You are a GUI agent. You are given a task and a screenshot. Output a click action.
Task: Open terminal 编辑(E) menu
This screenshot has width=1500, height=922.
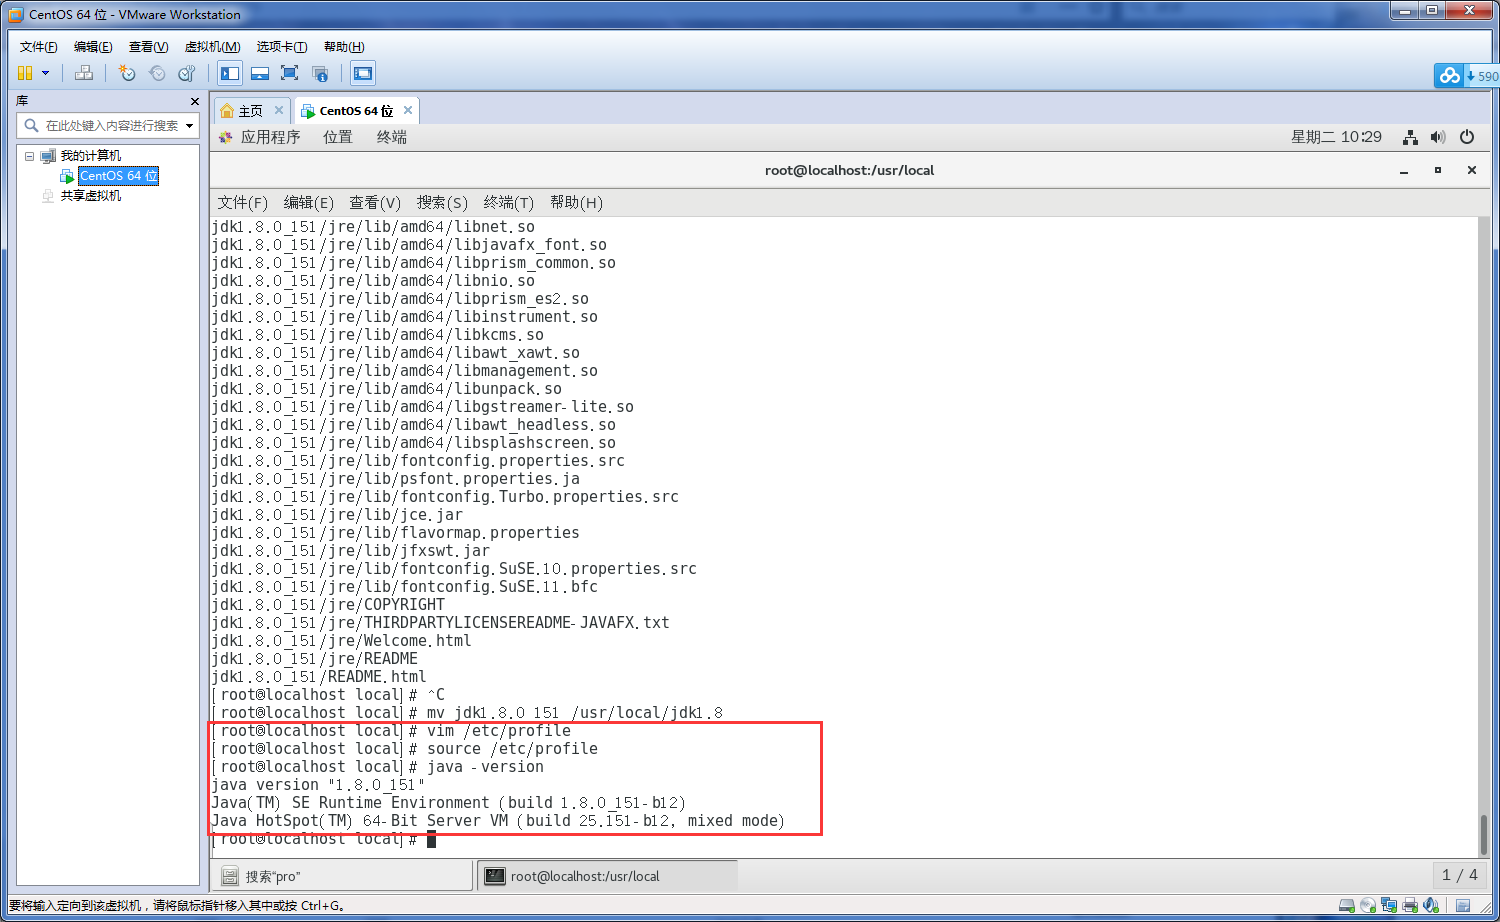pos(309,203)
